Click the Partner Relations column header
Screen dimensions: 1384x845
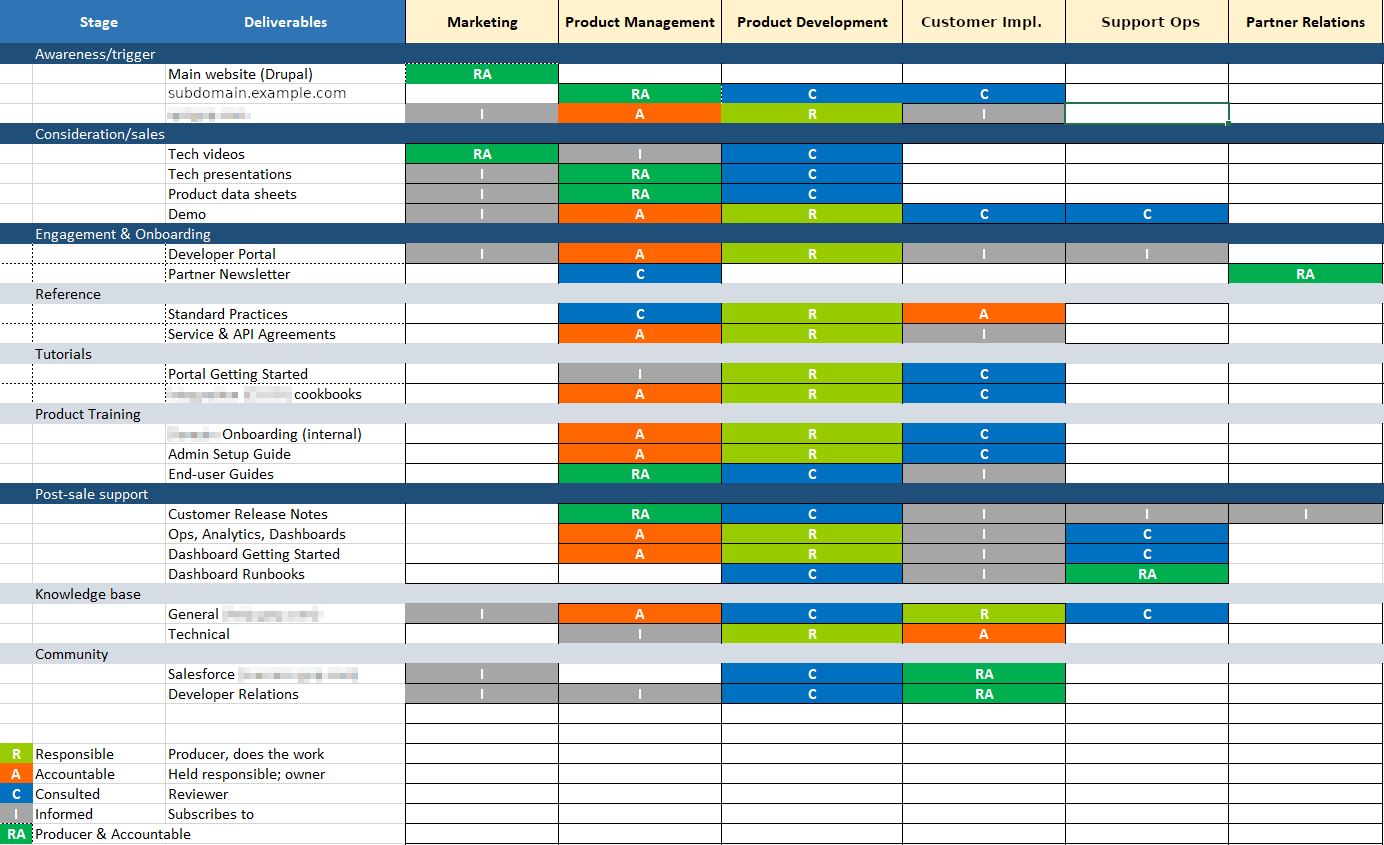[x=1306, y=22]
